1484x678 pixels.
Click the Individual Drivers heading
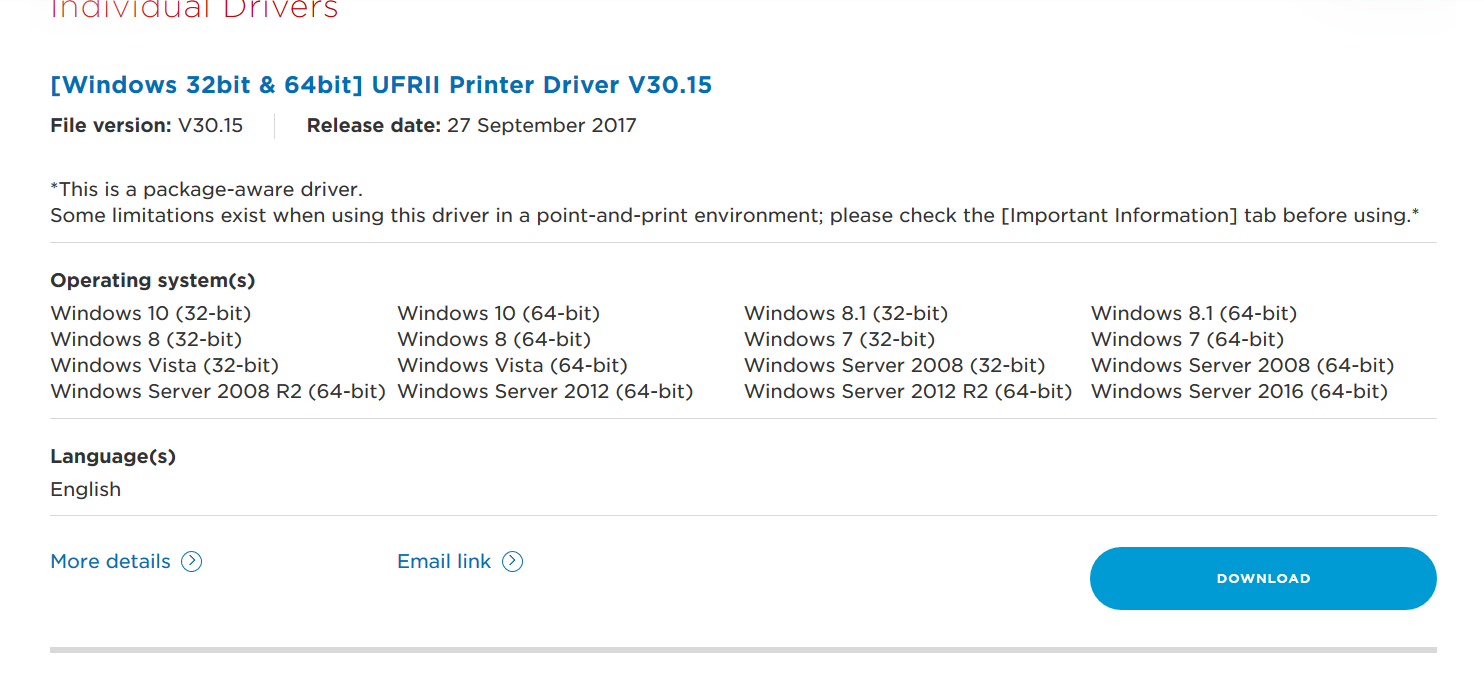pos(194,10)
